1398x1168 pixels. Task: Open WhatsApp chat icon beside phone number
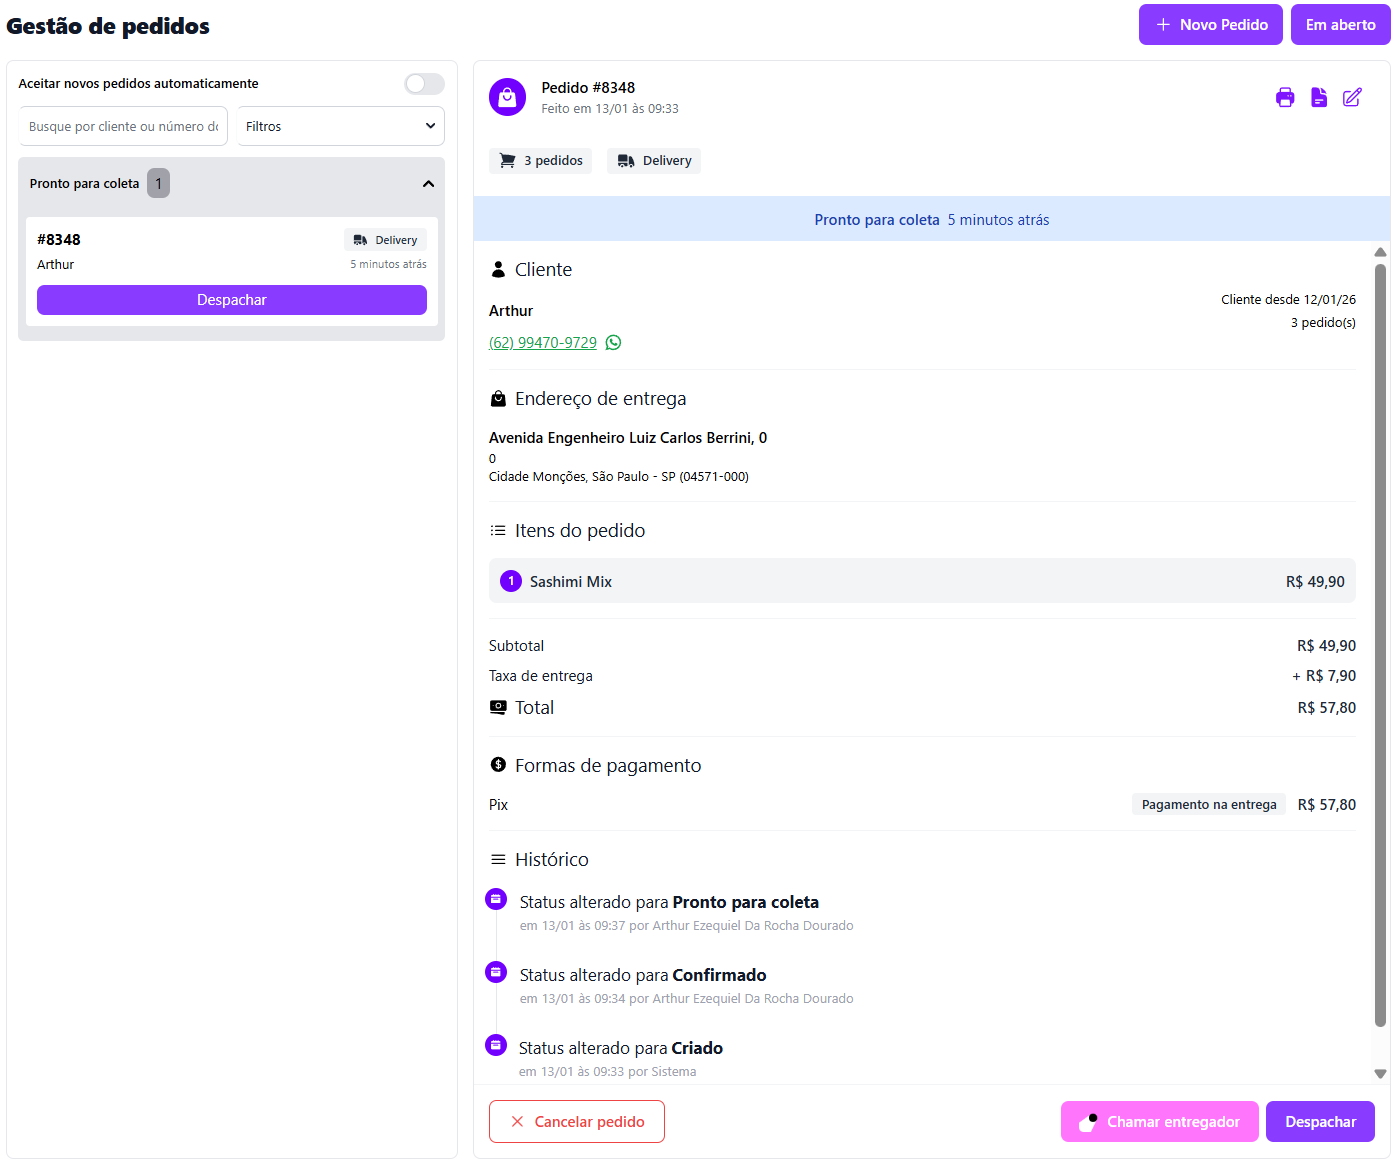coord(614,343)
